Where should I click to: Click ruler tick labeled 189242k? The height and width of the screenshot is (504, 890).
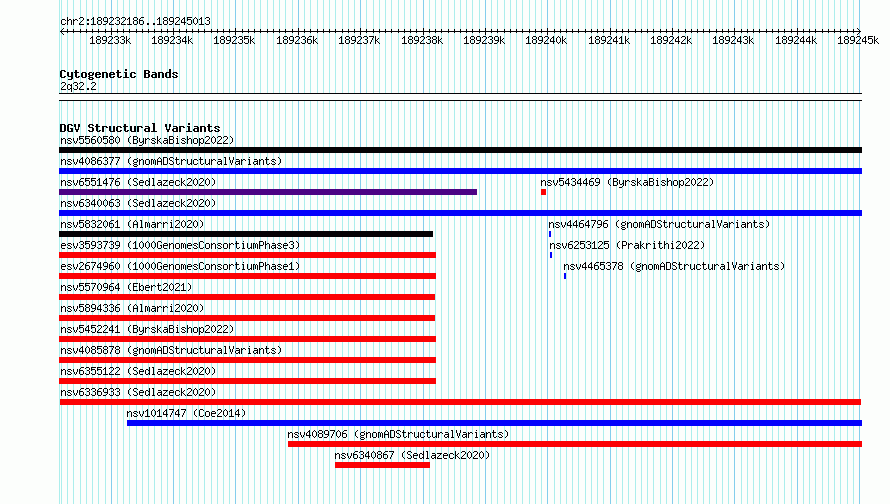671,40
